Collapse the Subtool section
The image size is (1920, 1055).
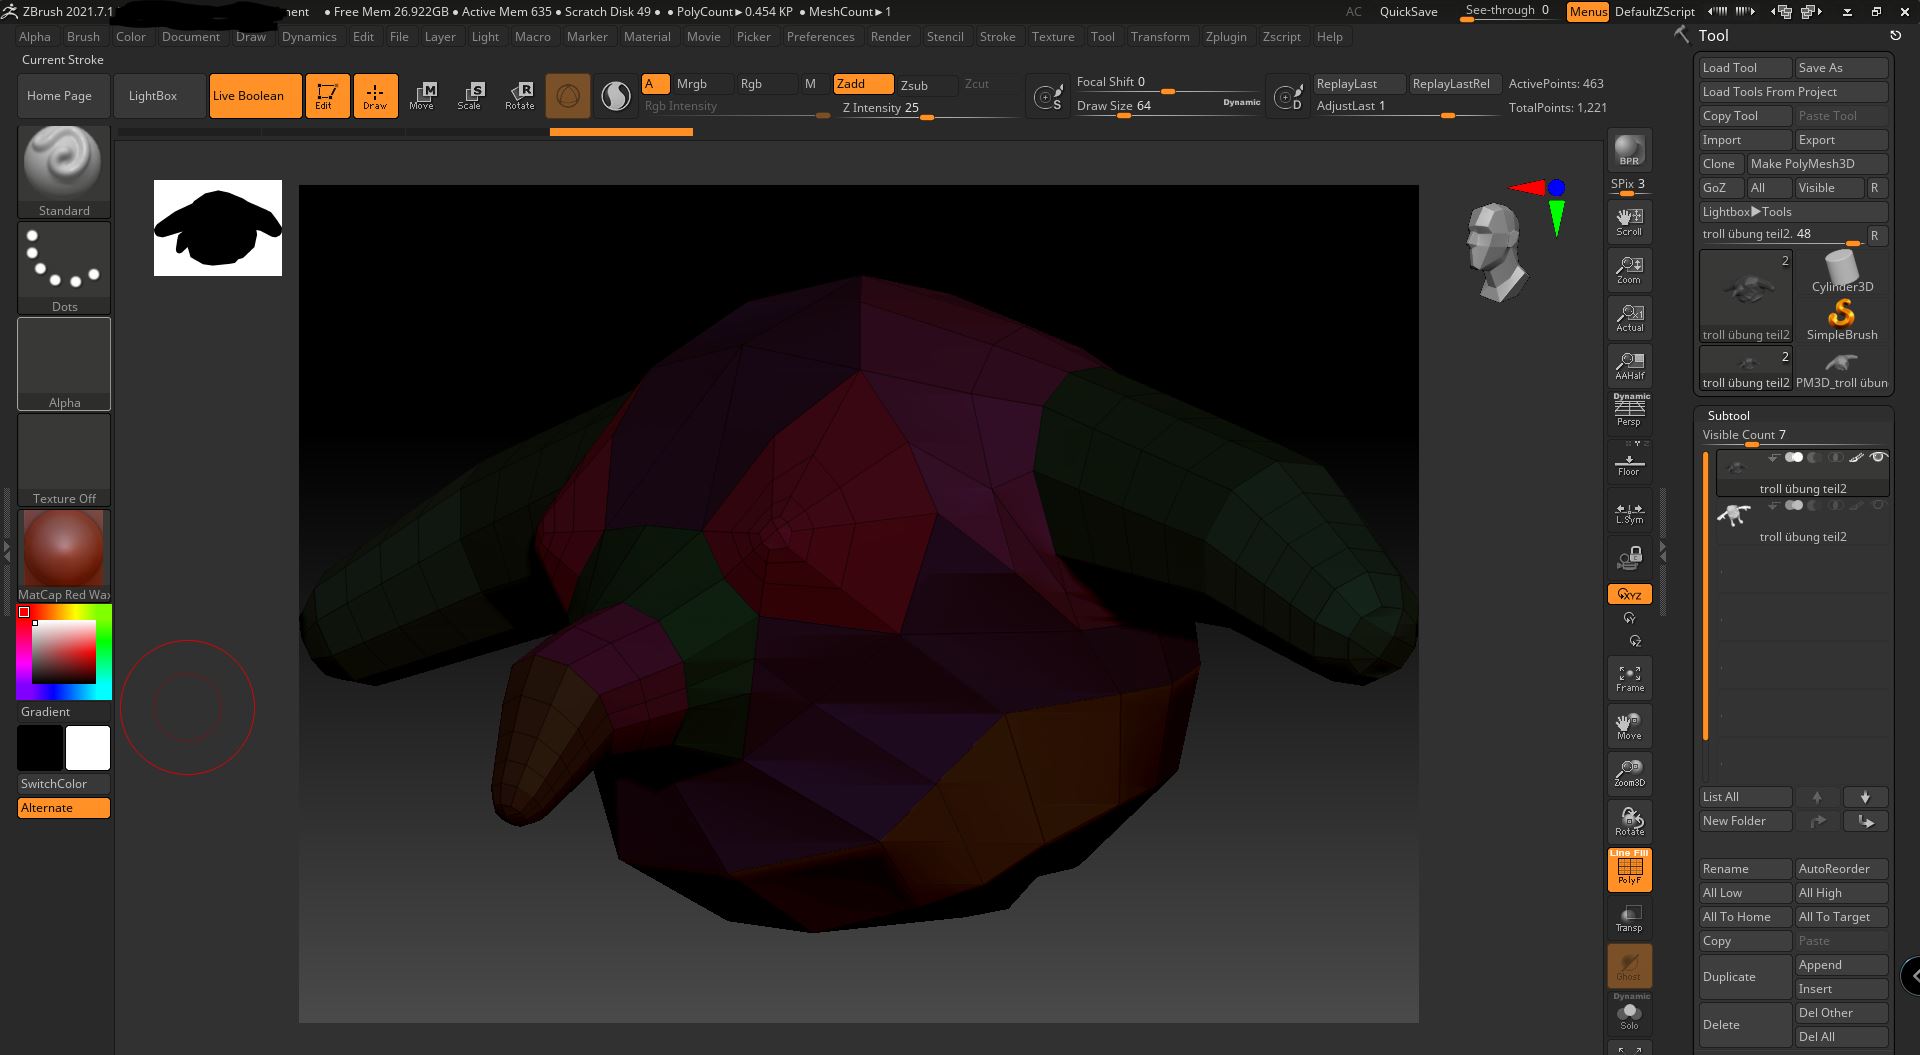point(1728,415)
